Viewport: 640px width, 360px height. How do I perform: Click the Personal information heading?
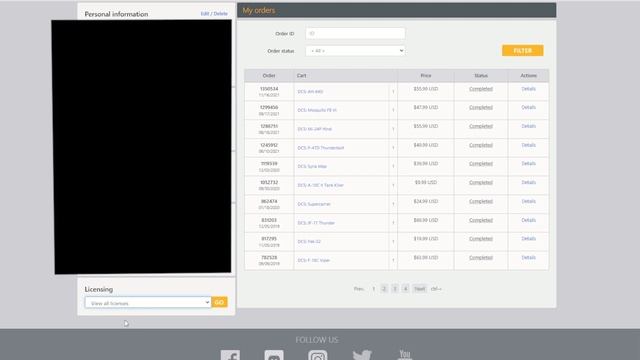pos(116,14)
